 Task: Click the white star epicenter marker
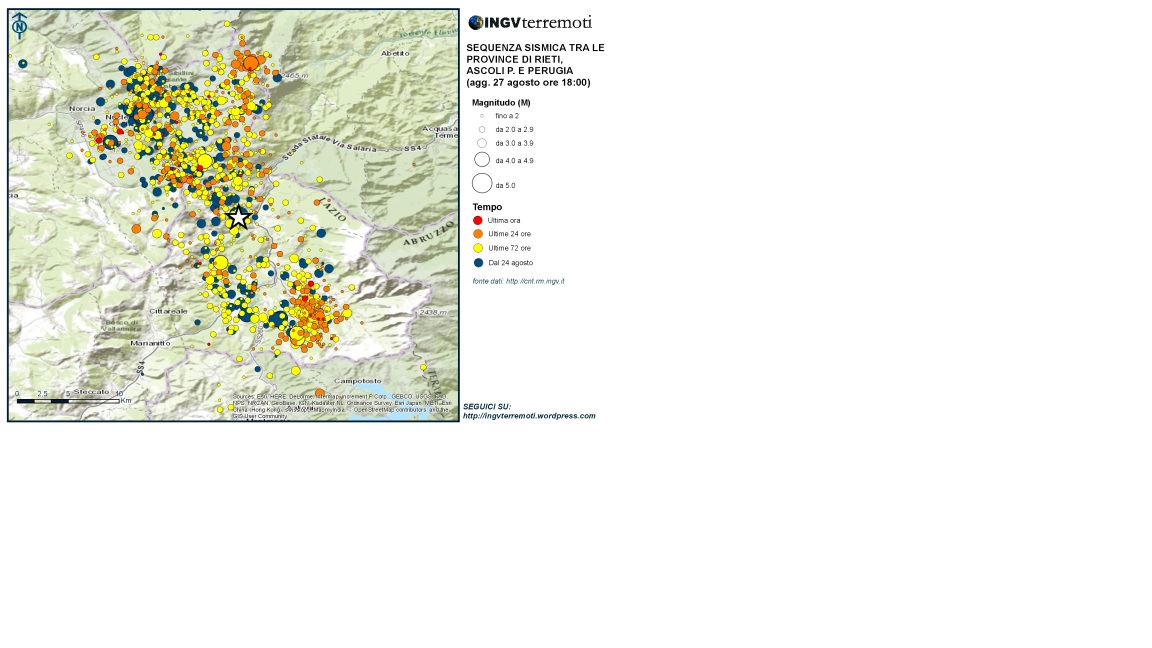coord(238,217)
